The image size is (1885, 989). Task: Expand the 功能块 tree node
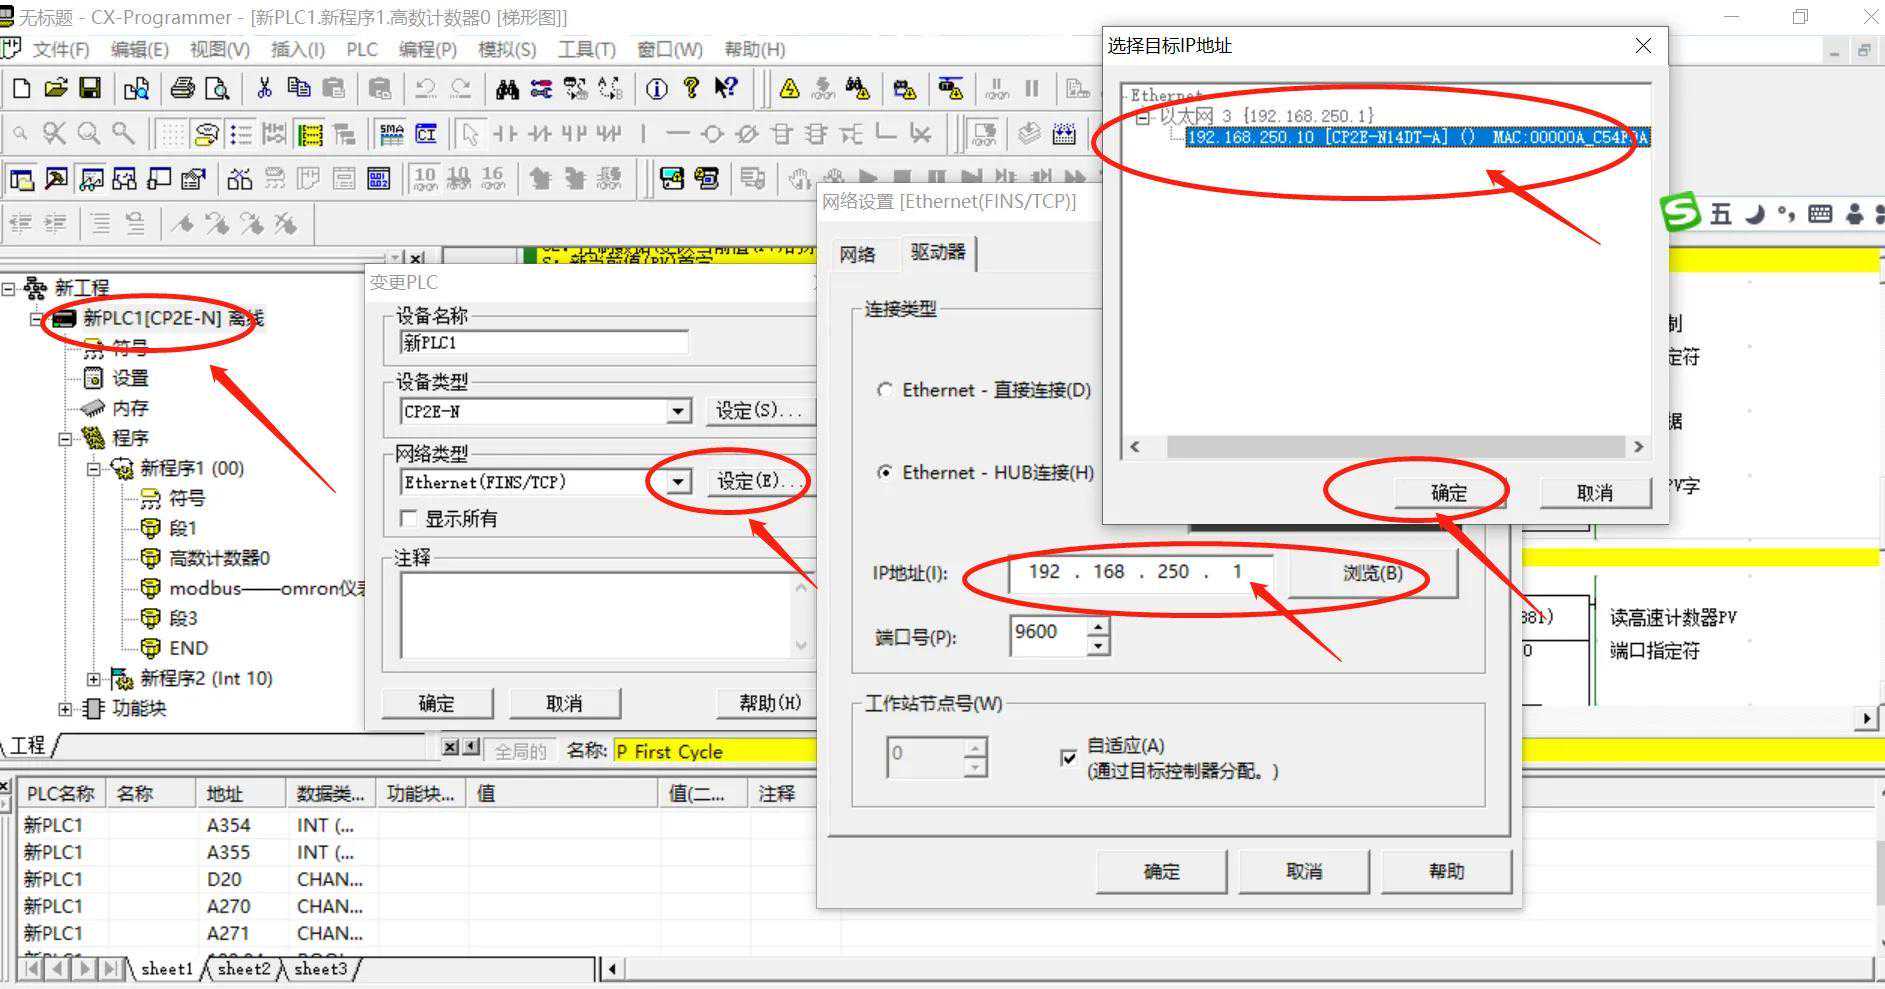pyautogui.click(x=65, y=709)
